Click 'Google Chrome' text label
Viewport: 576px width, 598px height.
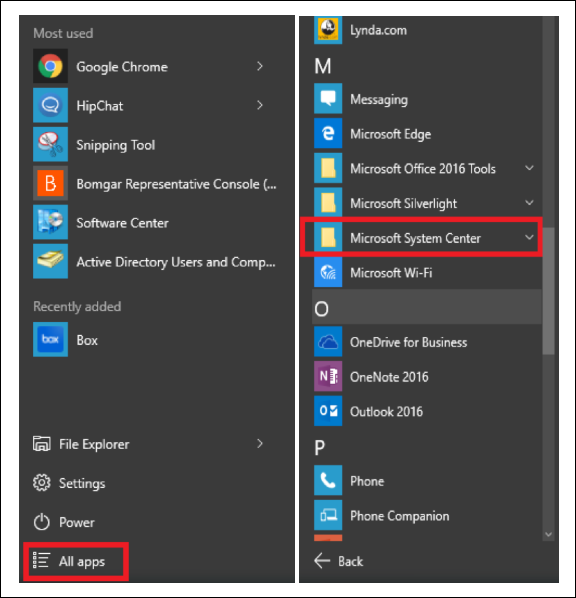122,67
